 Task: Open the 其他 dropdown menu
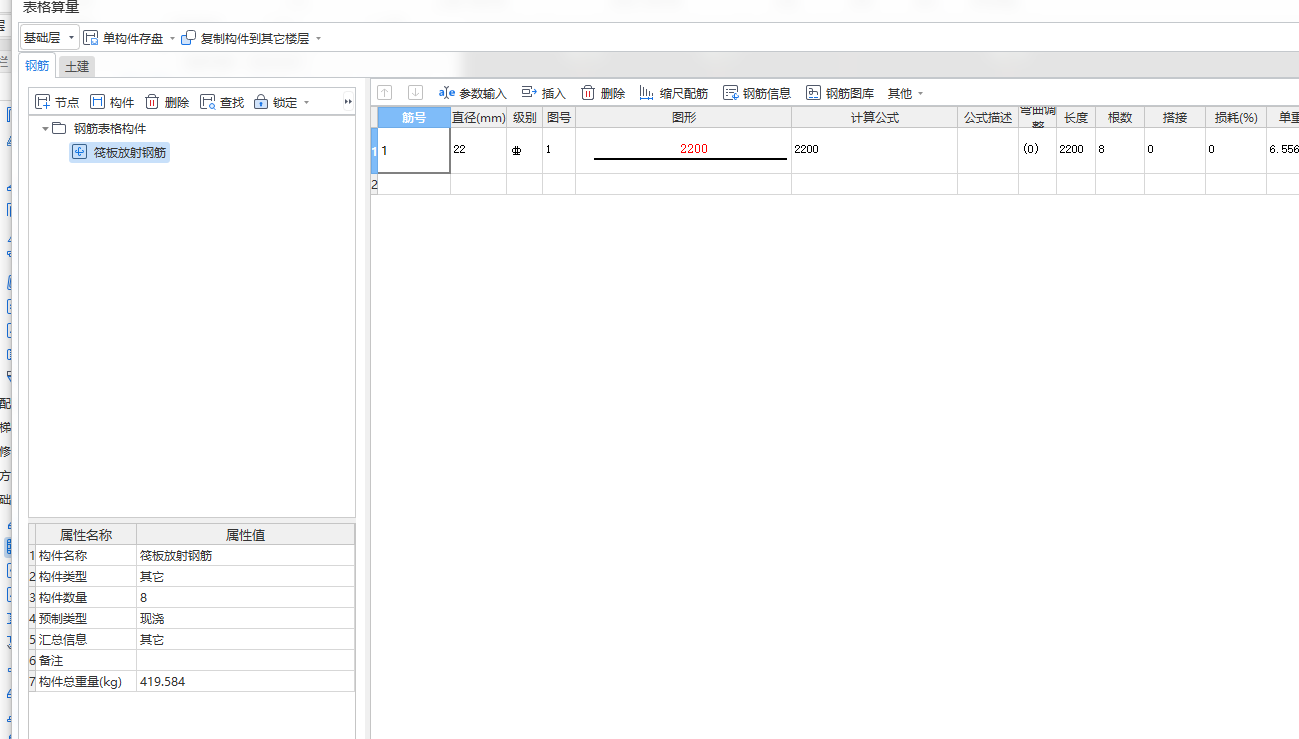[x=905, y=93]
